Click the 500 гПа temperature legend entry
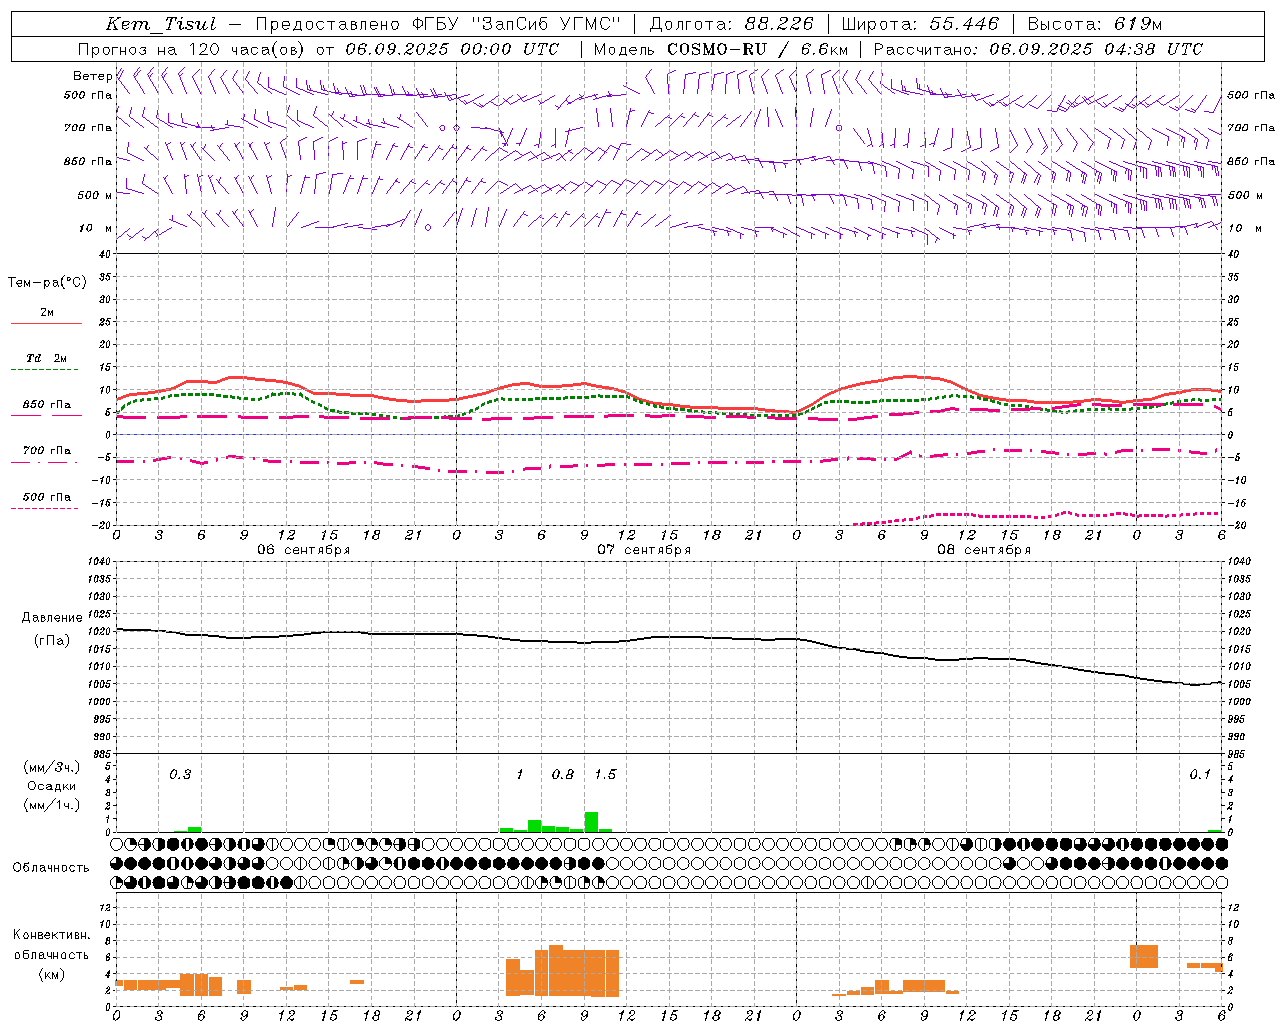The image size is (1280, 1024). (47, 497)
